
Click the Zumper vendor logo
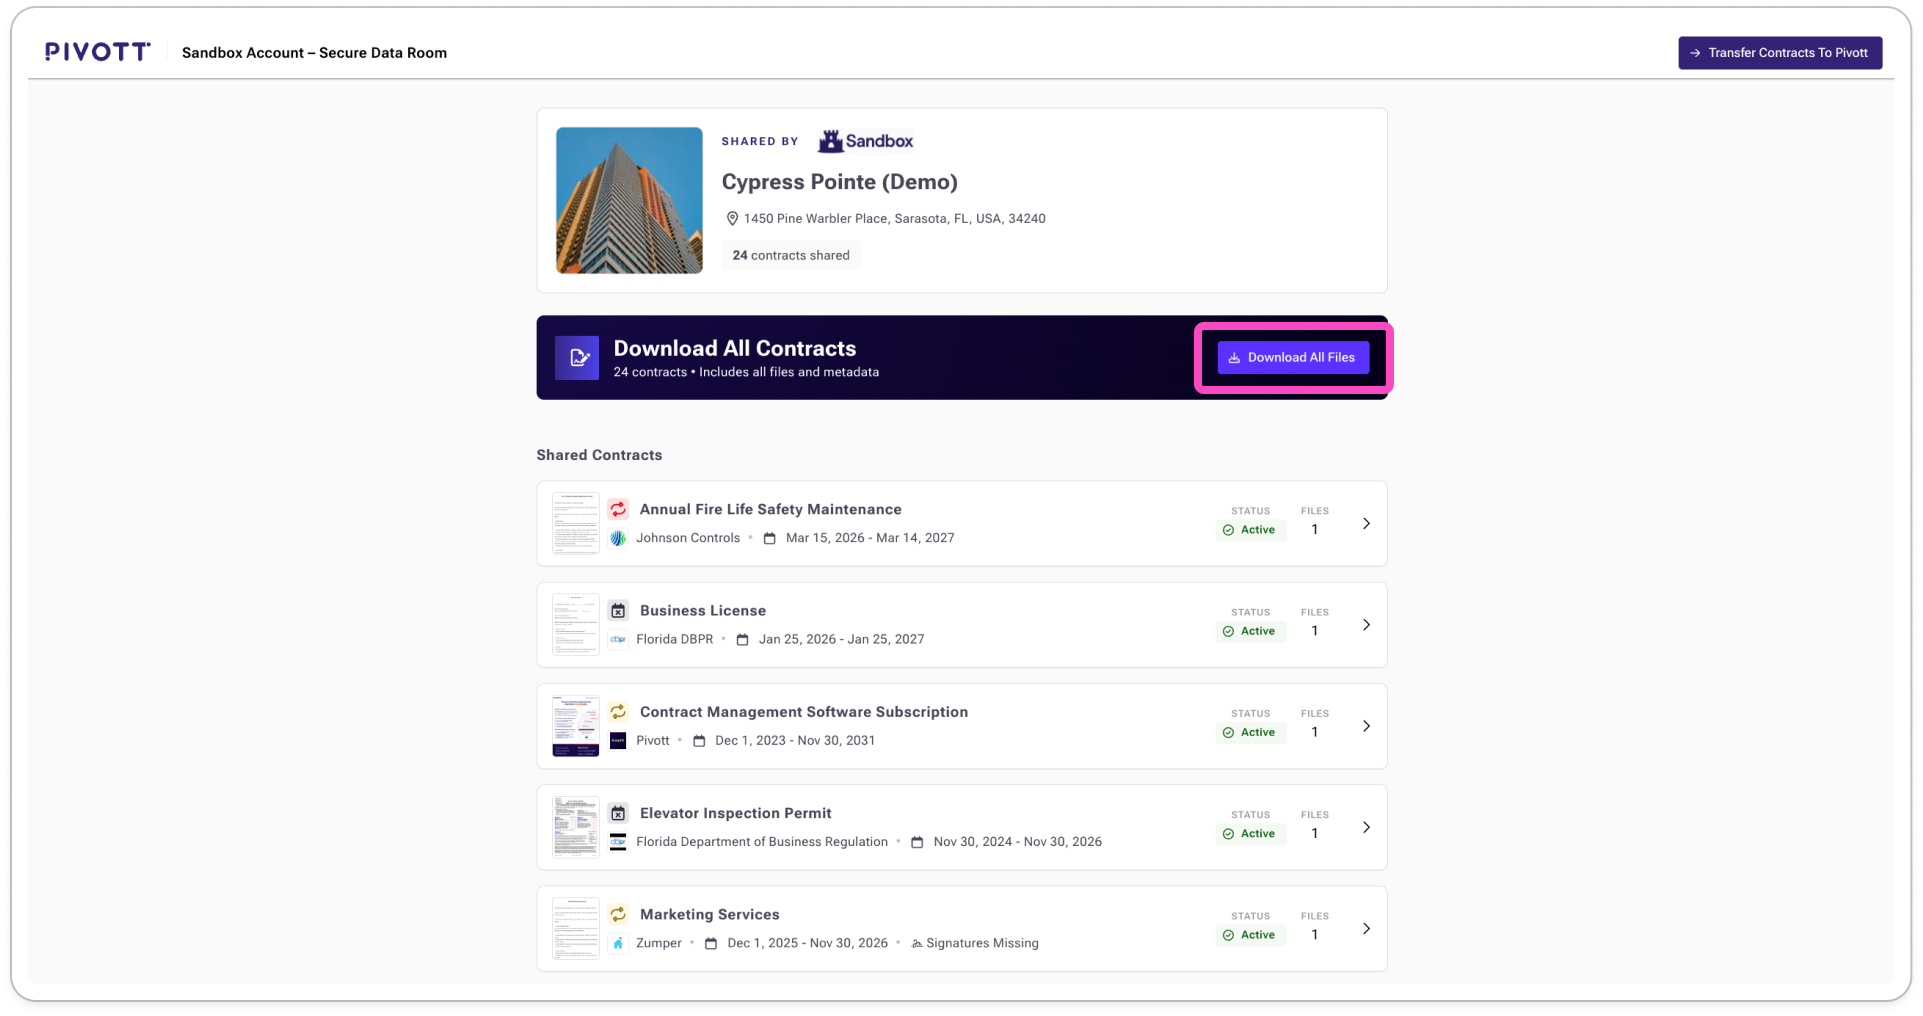click(618, 943)
